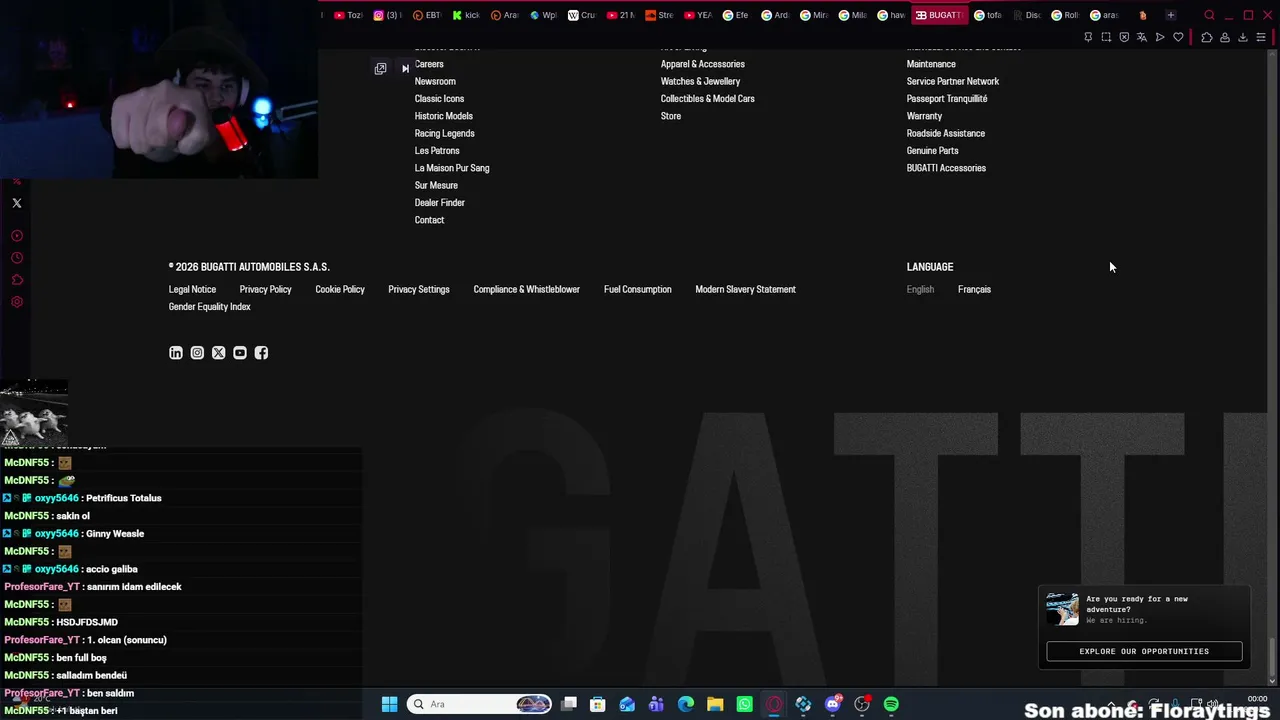Open Bugatti's LinkedIn page icon
This screenshot has width=1280, height=720.
click(x=176, y=353)
